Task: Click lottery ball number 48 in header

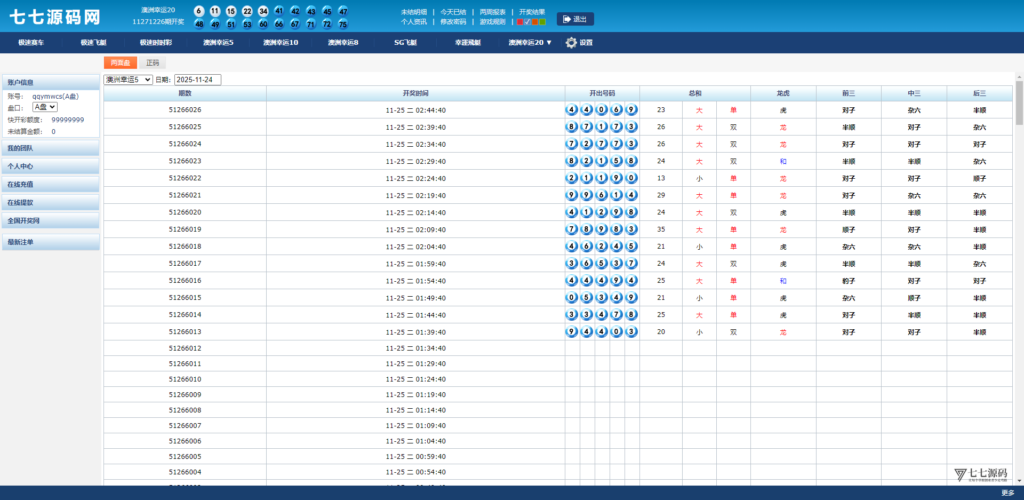Action: click(200, 24)
